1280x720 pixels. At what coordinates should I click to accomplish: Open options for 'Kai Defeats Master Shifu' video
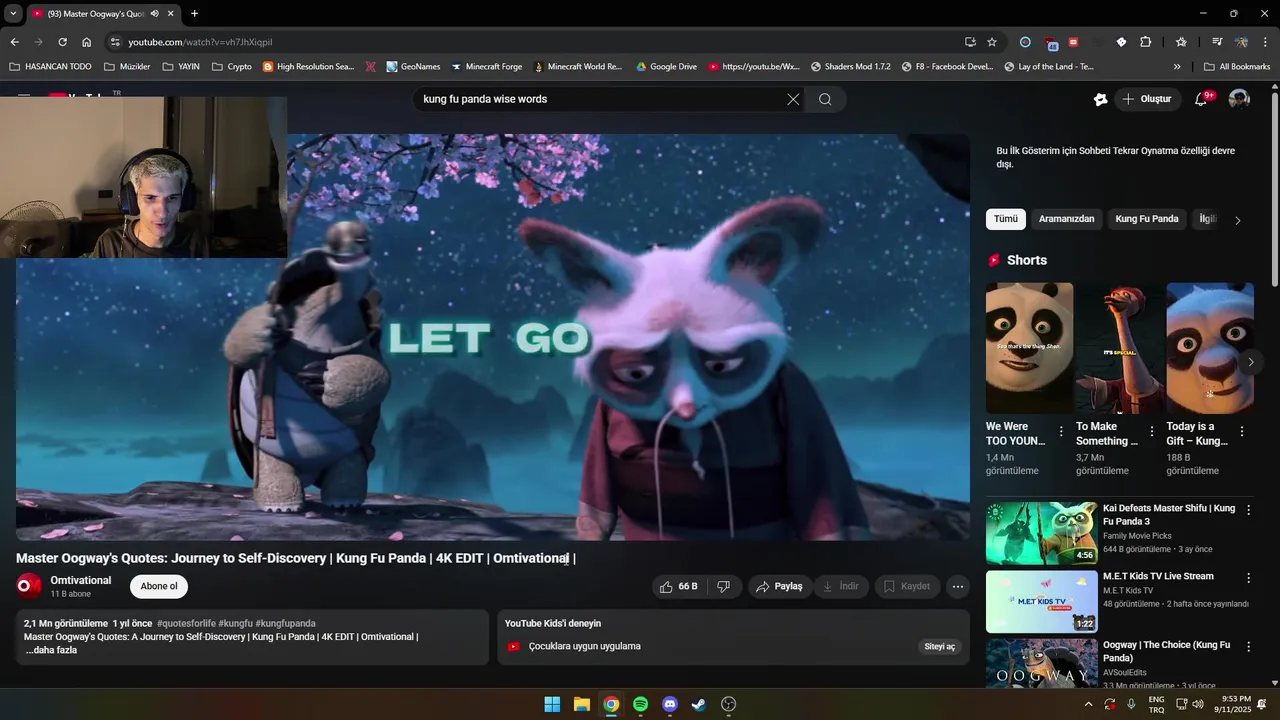pos(1248,510)
